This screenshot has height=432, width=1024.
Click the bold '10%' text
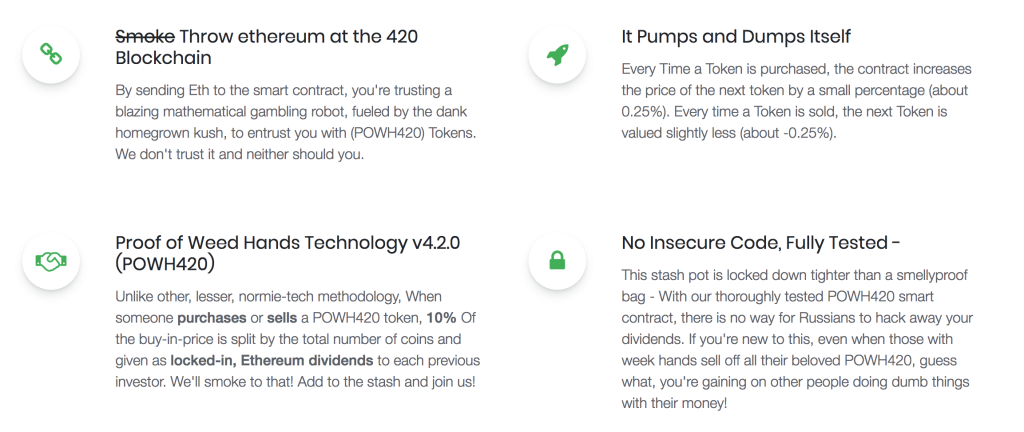tap(441, 318)
